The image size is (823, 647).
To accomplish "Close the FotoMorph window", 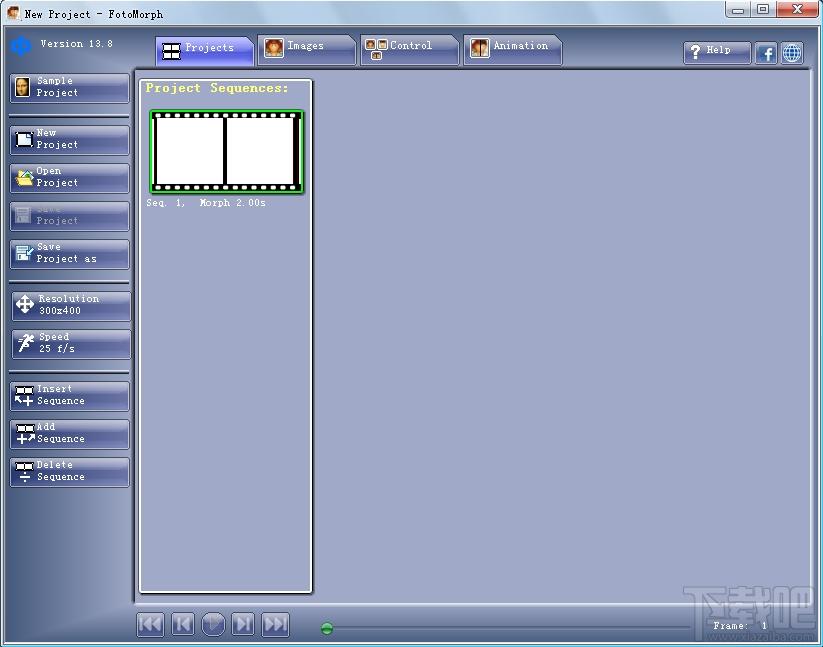I will (798, 9).
